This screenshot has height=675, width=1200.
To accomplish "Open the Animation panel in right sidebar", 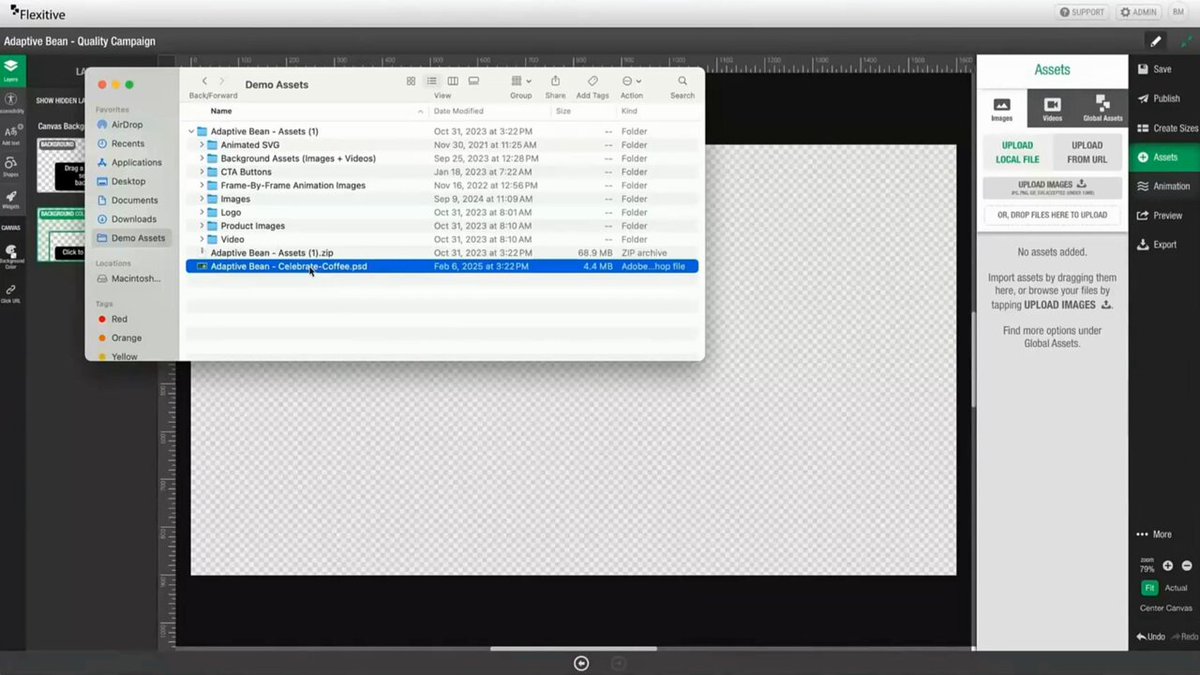I will (x=1164, y=186).
